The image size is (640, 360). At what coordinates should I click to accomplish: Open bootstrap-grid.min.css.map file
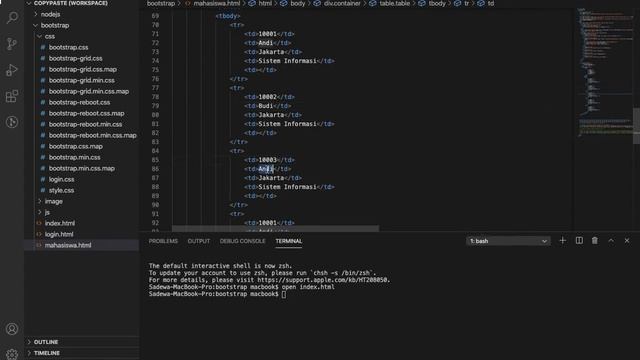coord(89,91)
